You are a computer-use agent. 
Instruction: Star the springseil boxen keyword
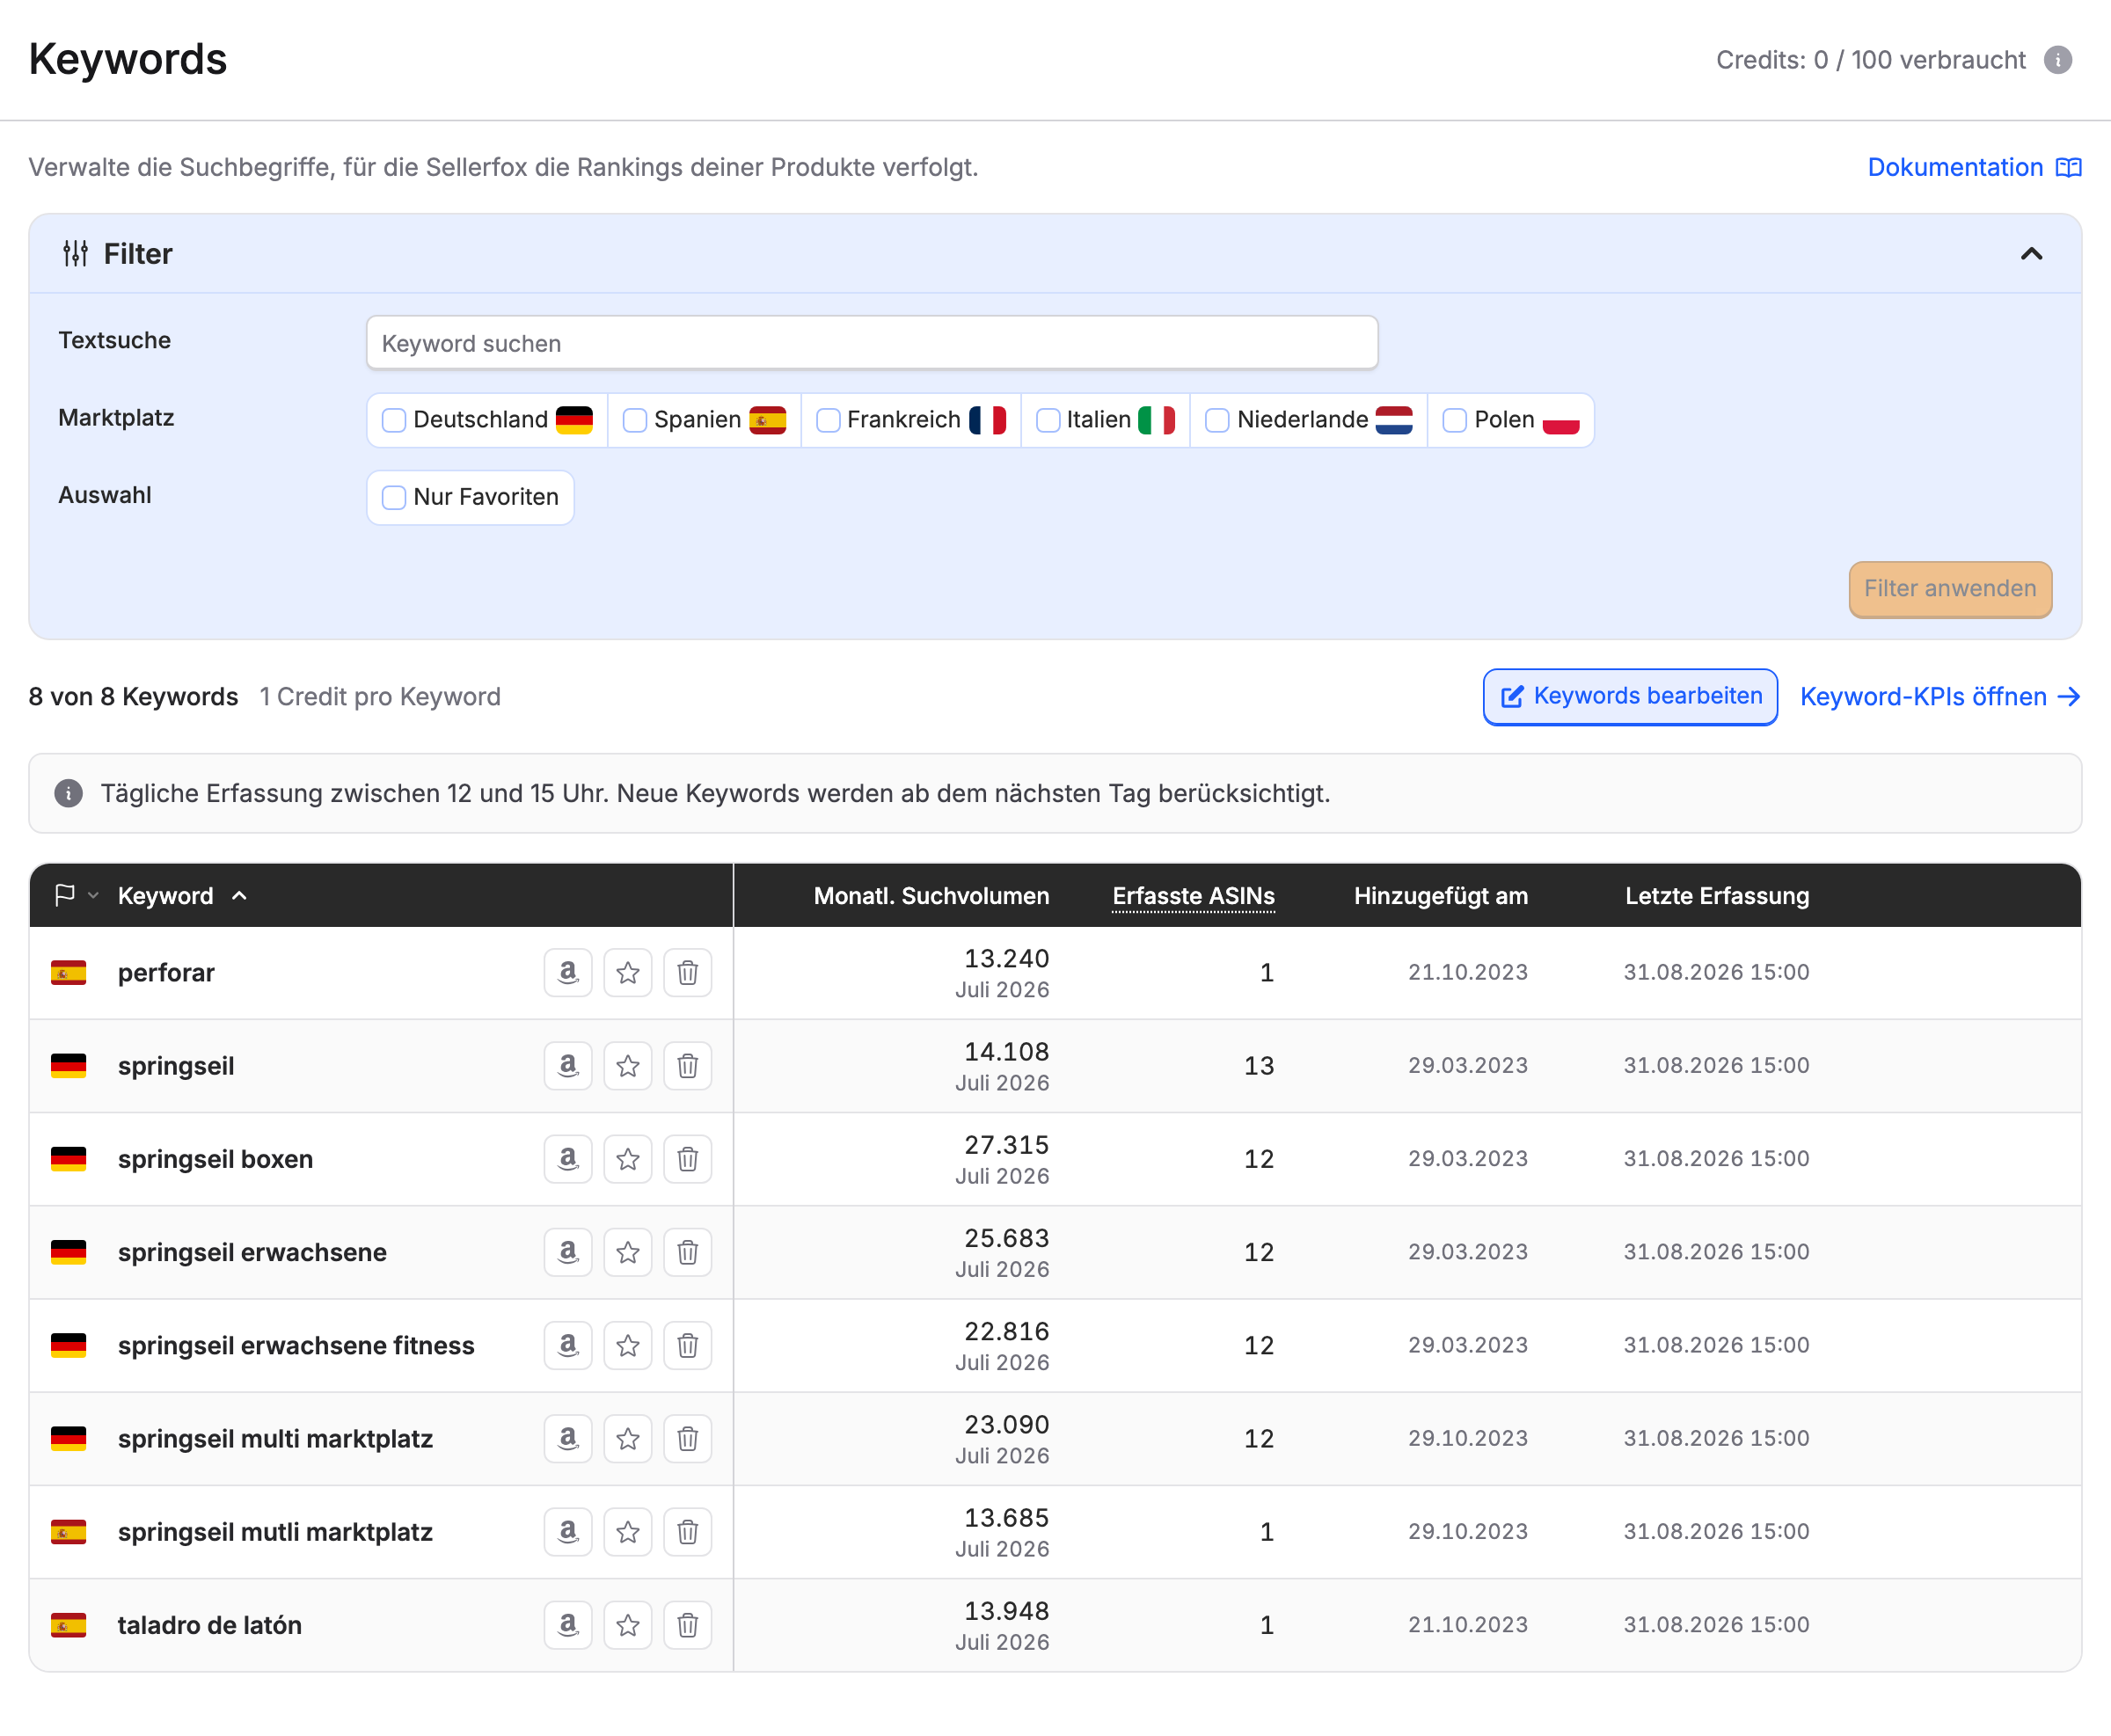628,1158
